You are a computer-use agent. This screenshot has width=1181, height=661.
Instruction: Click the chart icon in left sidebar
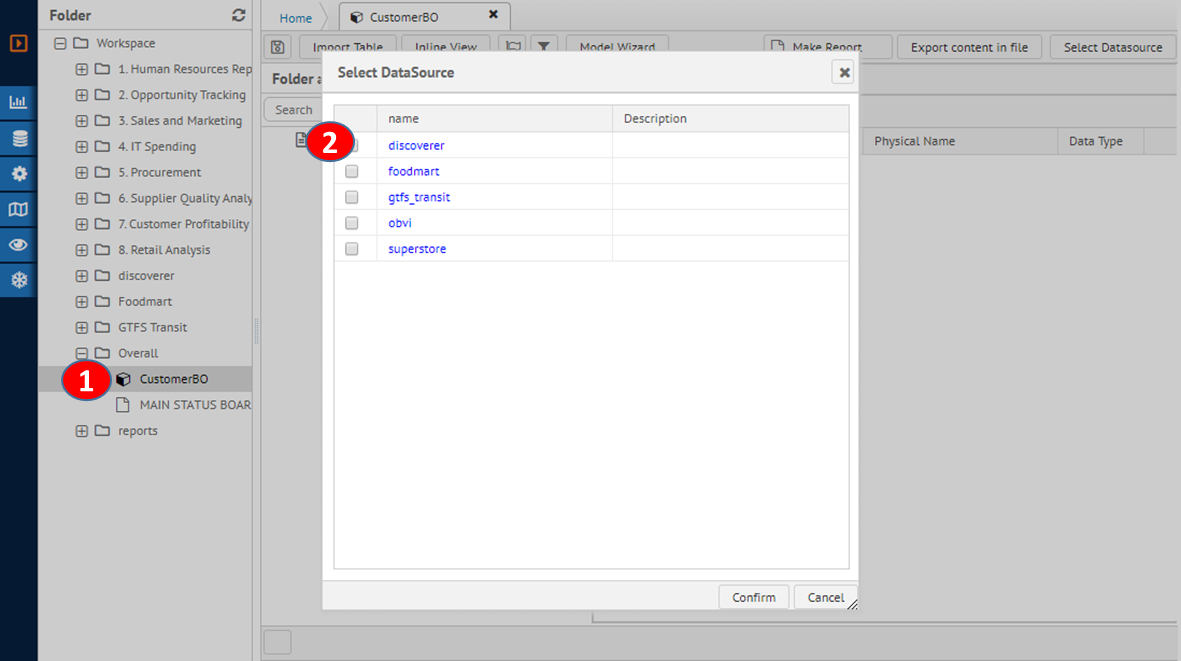point(18,103)
